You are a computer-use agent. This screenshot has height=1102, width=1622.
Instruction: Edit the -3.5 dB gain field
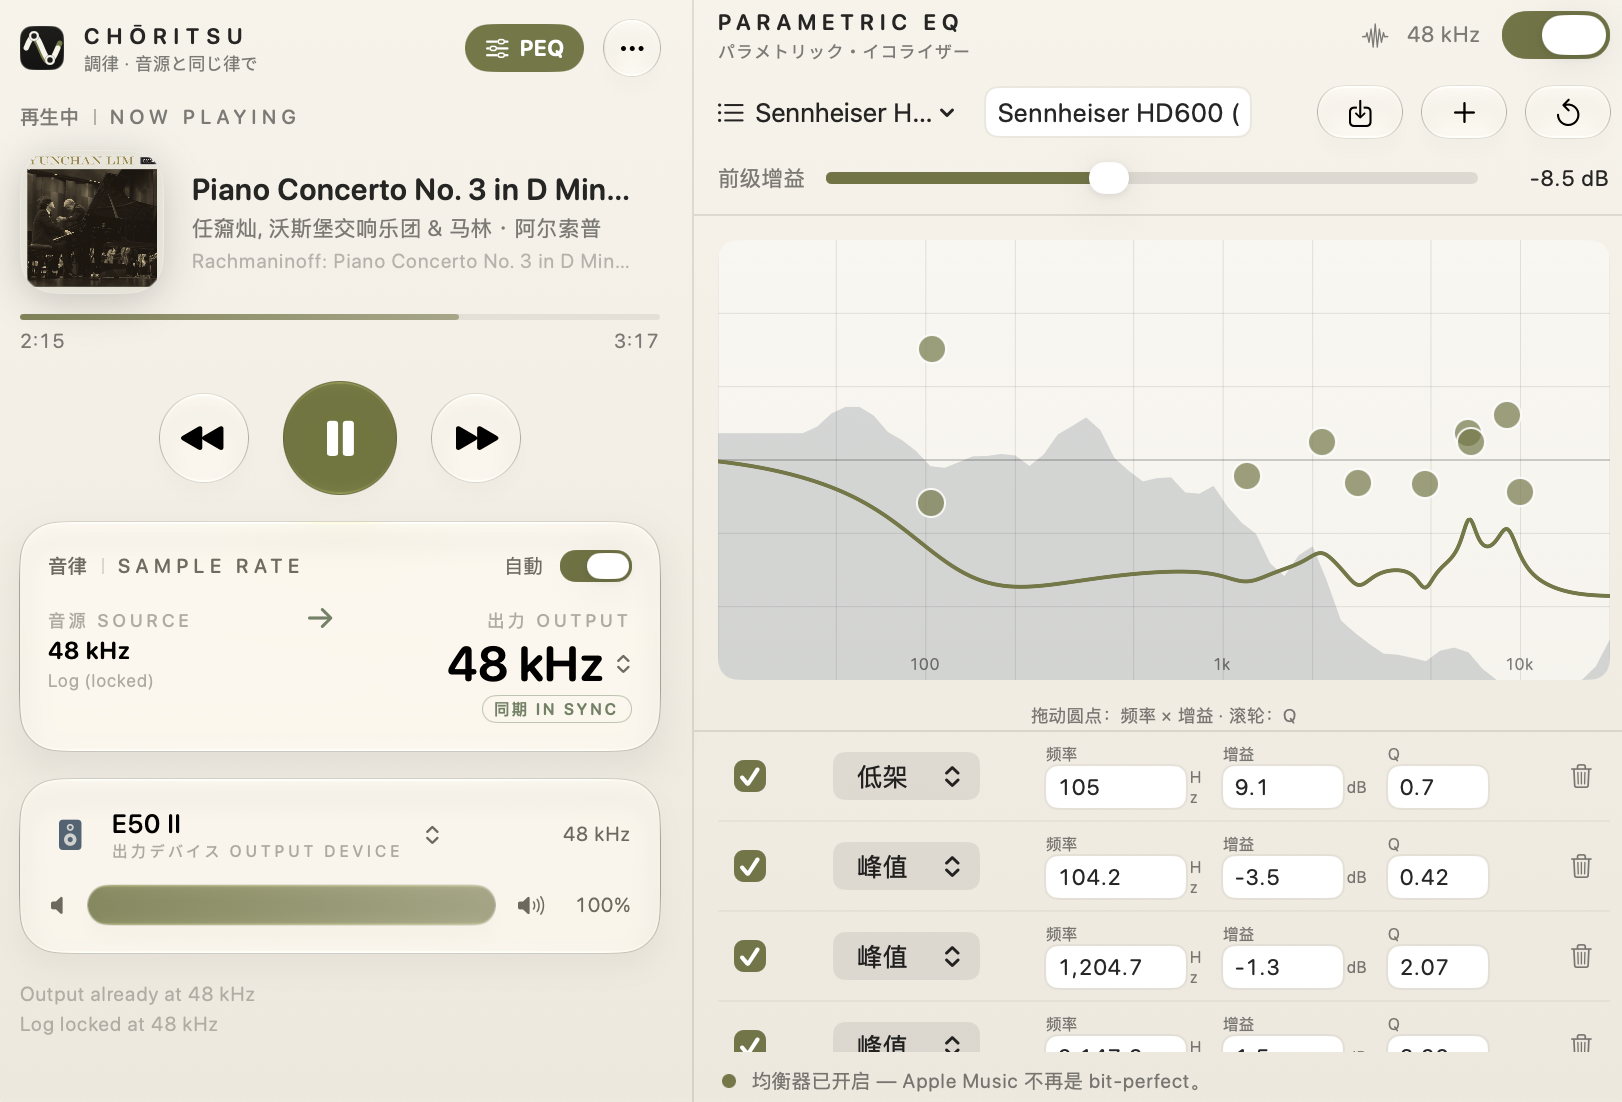(1282, 877)
